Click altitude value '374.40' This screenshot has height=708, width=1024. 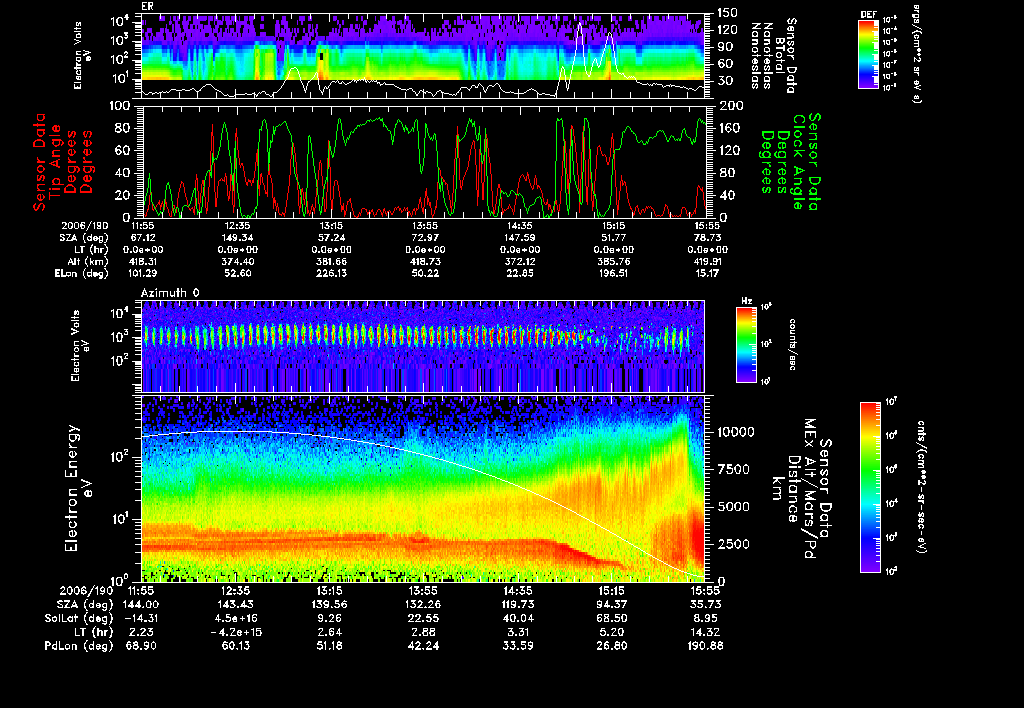click(x=238, y=261)
